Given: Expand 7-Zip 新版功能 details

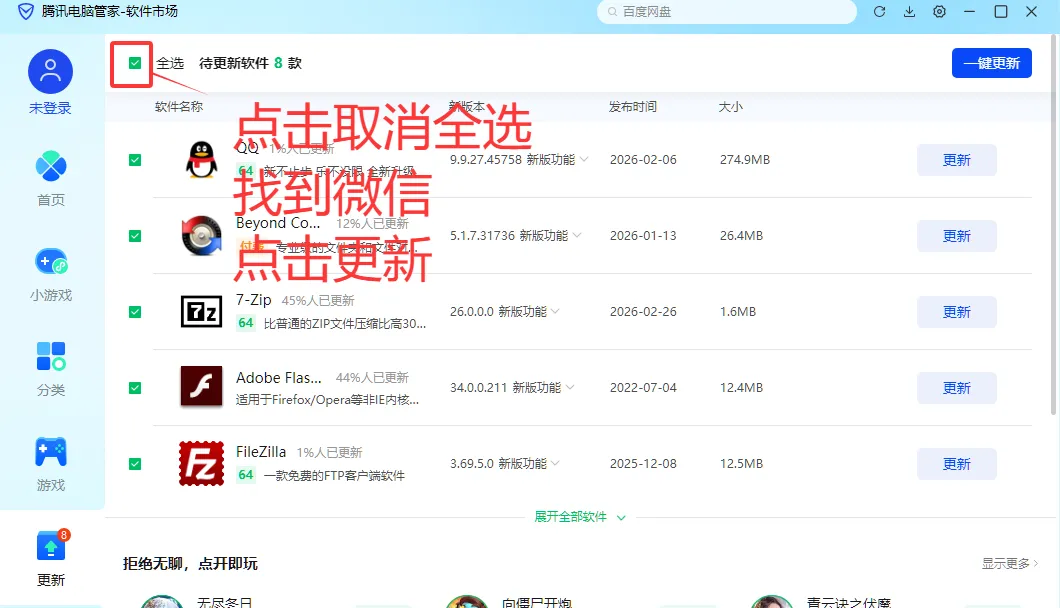Looking at the screenshot, I should coord(529,311).
